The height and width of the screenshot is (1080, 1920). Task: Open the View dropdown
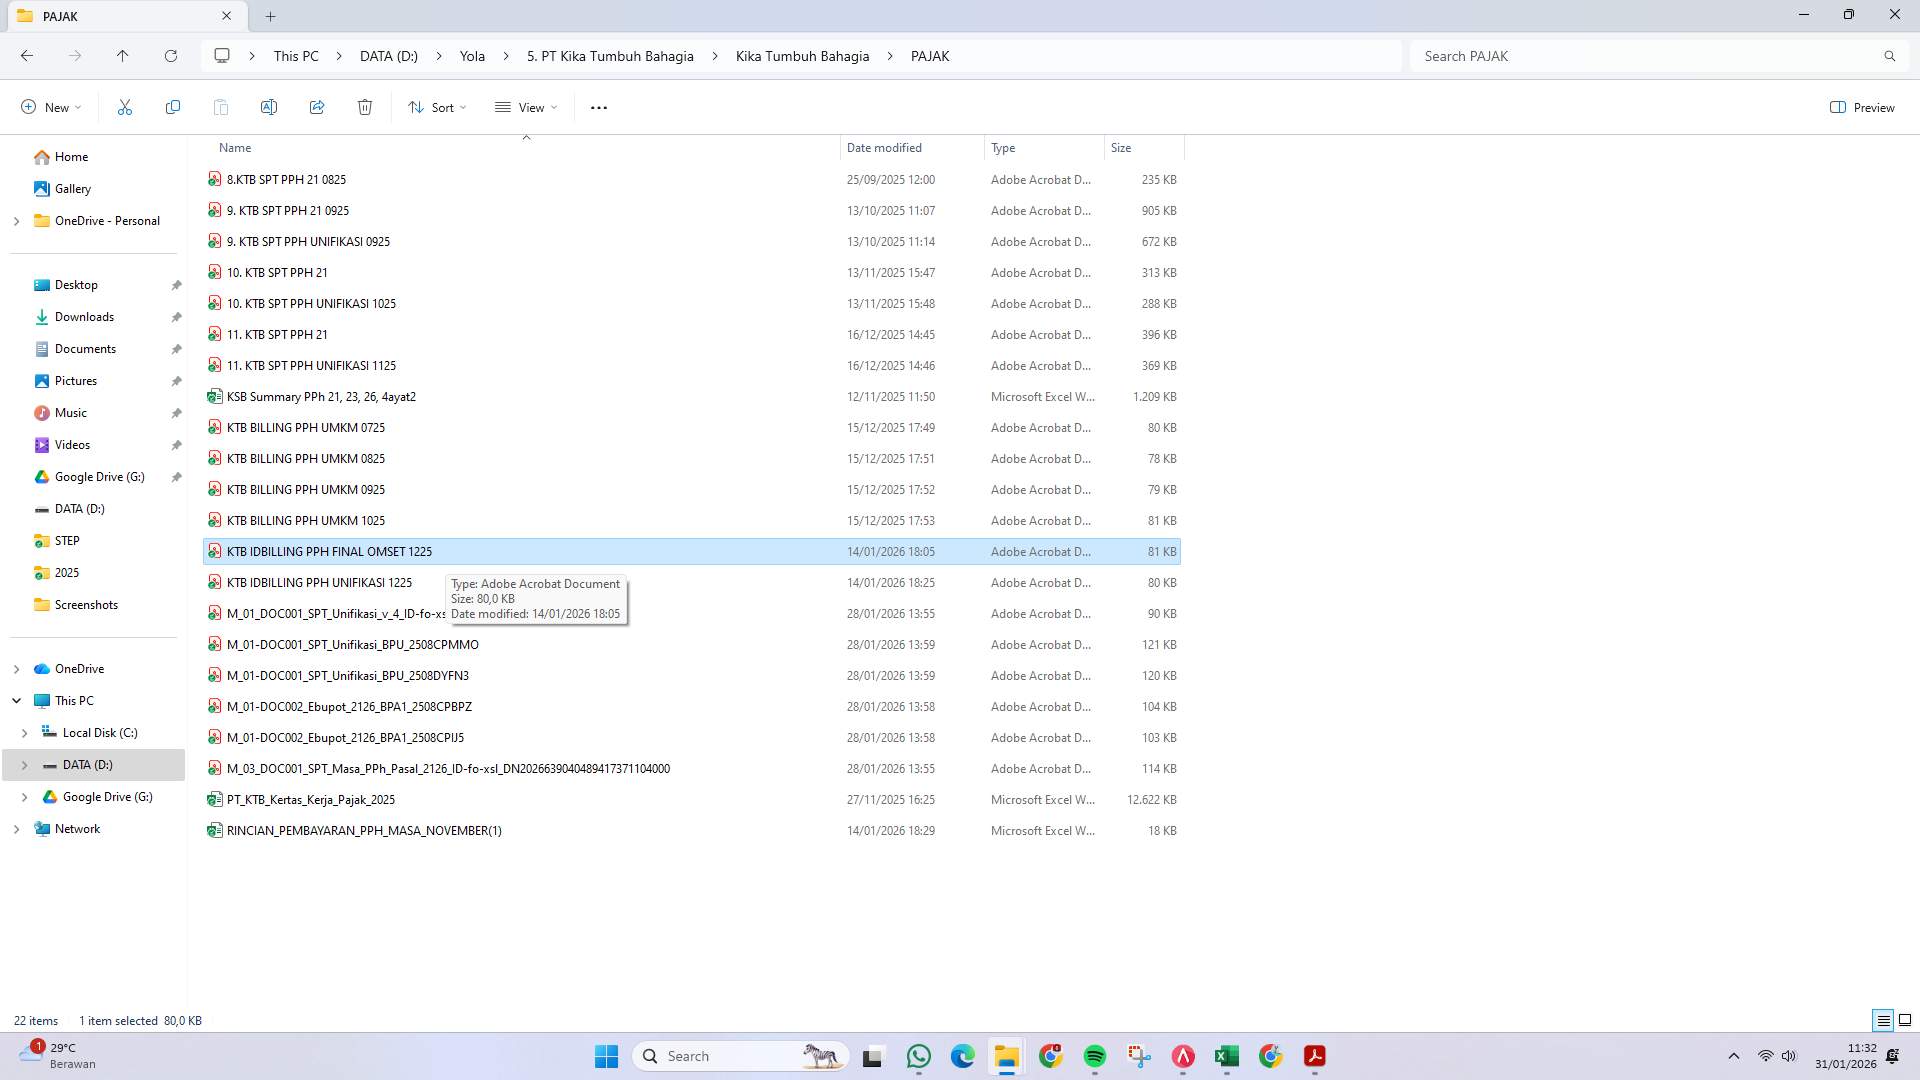(525, 107)
